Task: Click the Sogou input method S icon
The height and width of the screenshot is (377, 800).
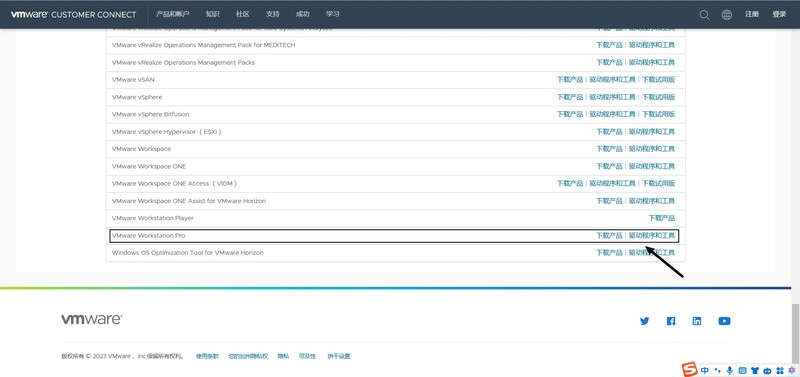Action: 690,369
